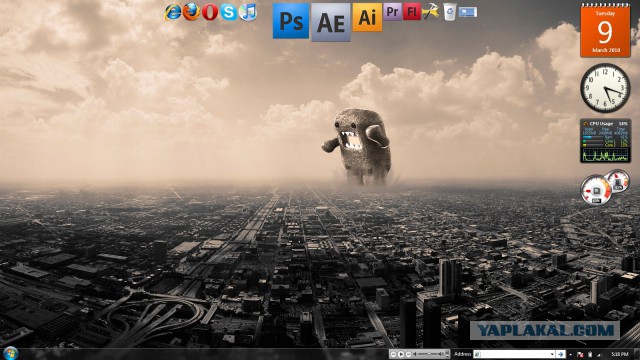Open Adobe After Effects (AE) icon

pyautogui.click(x=331, y=22)
